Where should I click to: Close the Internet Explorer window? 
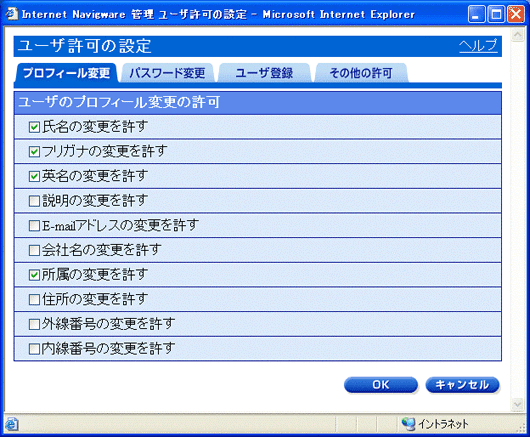(x=516, y=15)
